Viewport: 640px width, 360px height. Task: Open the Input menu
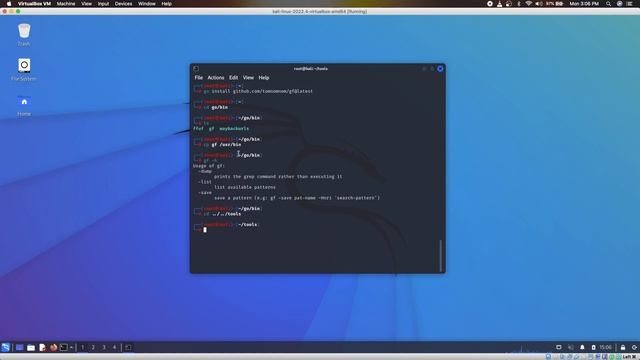click(103, 4)
